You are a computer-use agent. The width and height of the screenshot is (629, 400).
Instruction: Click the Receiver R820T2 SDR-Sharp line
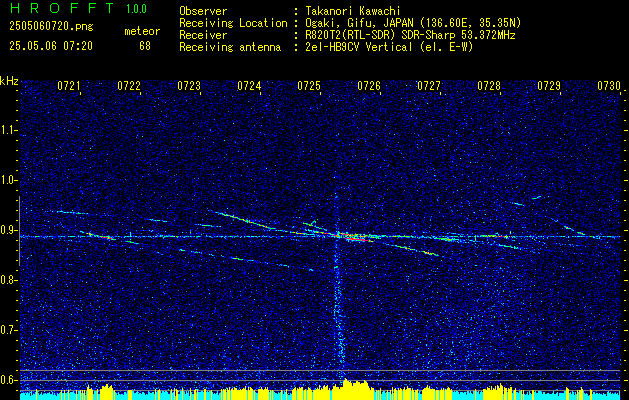410,35
